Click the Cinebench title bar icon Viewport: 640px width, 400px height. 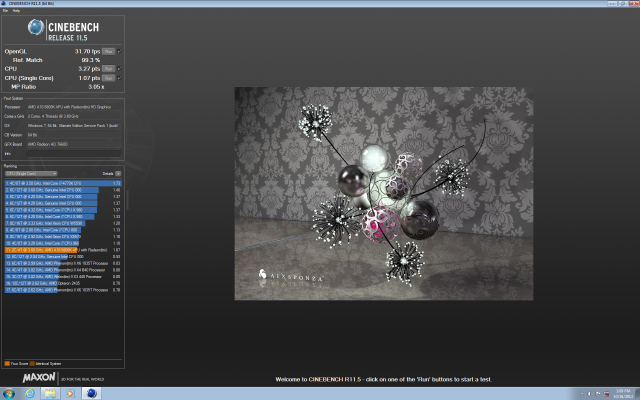coord(4,3)
